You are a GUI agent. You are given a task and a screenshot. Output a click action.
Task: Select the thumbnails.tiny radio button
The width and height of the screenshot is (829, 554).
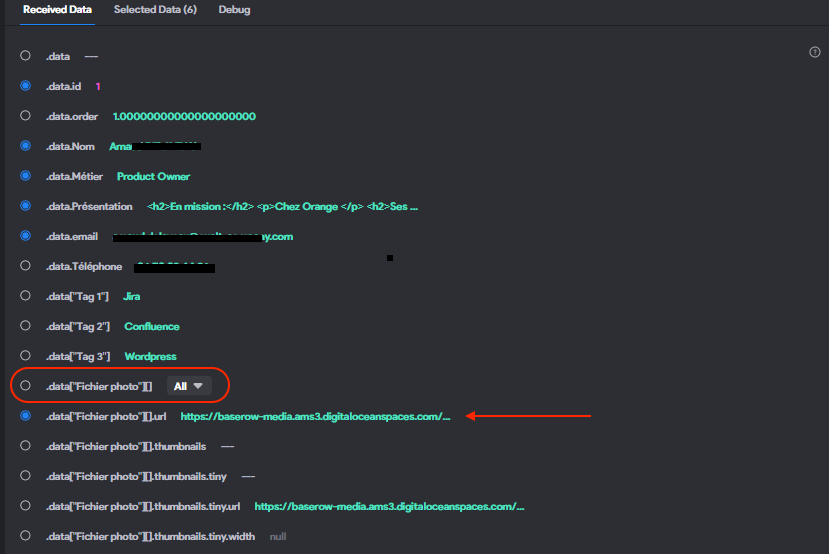coord(25,476)
